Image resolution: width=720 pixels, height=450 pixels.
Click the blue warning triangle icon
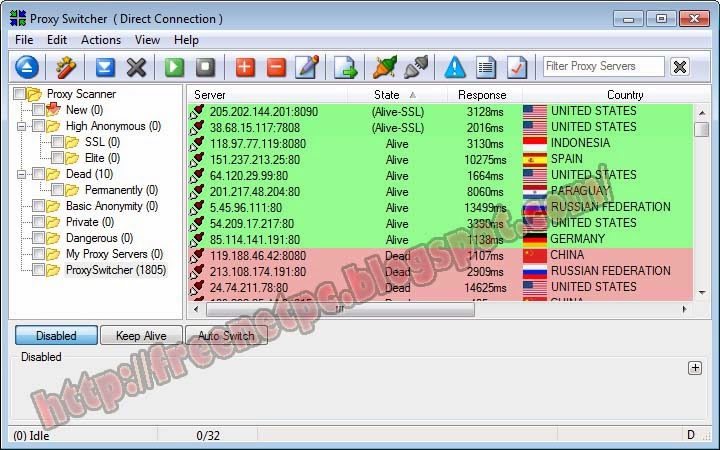455,67
